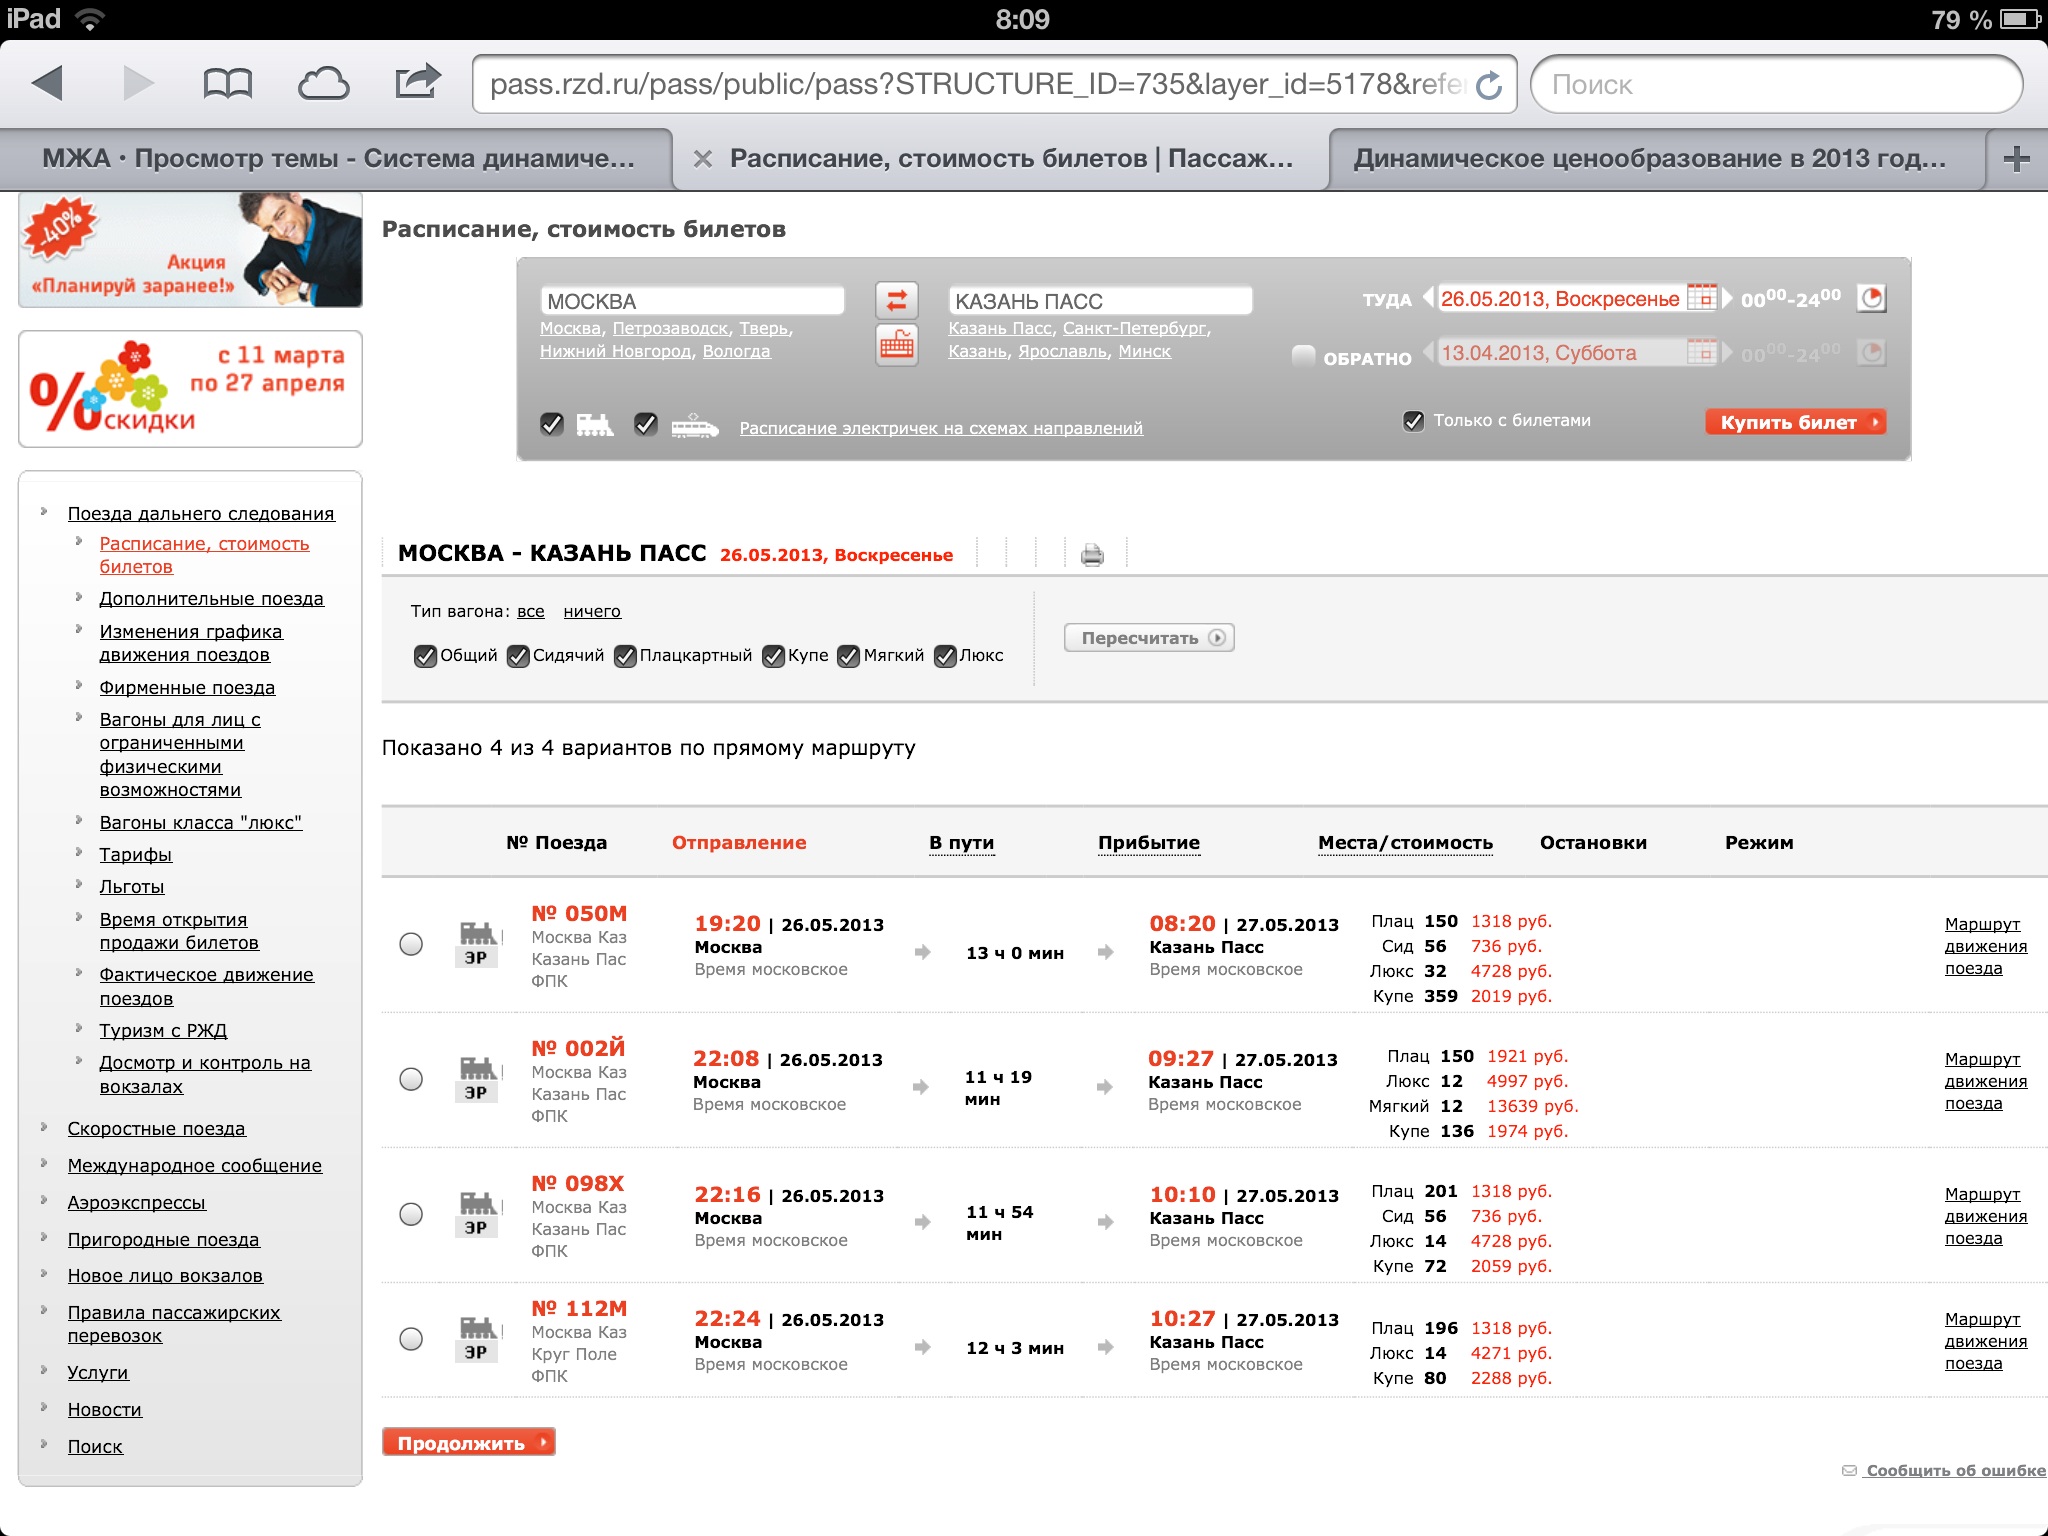This screenshot has height=1536, width=2048.
Task: Open departure time range selector icon
Action: pos(1871,298)
